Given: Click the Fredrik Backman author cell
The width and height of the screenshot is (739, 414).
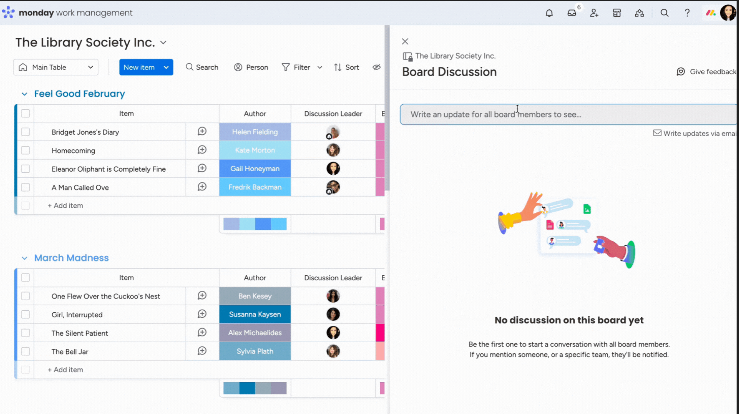Looking at the screenshot, I should (255, 187).
